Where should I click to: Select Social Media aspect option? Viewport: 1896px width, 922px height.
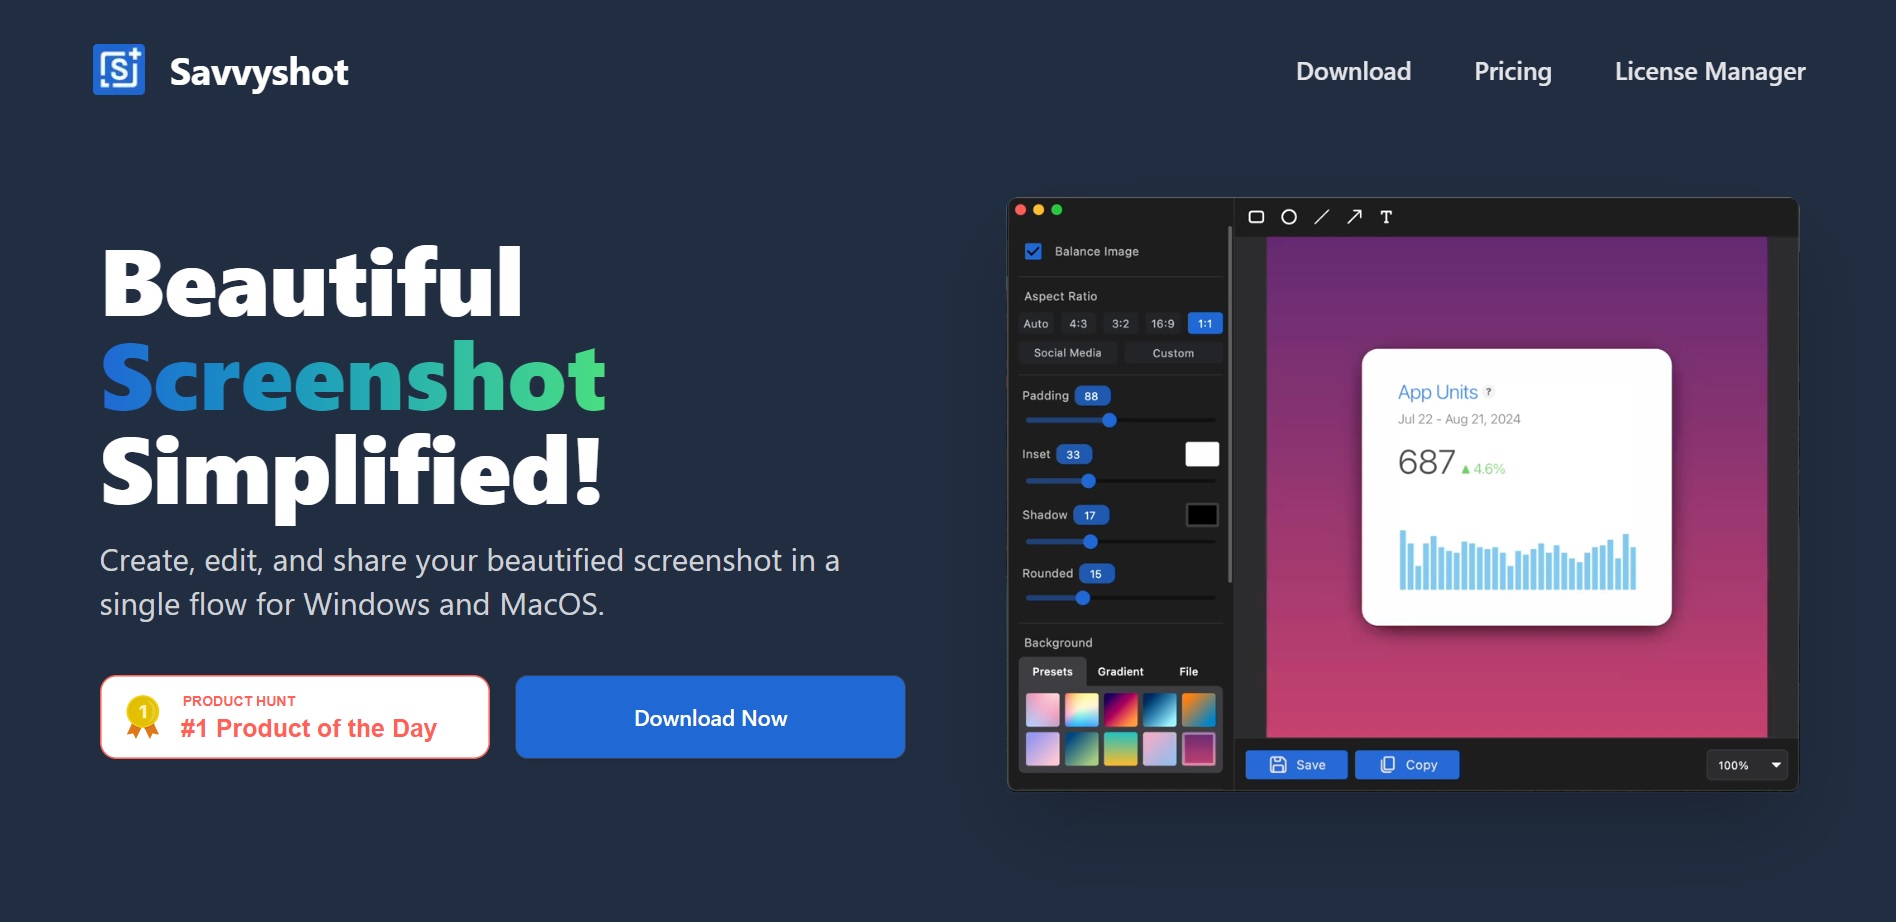1068,353
